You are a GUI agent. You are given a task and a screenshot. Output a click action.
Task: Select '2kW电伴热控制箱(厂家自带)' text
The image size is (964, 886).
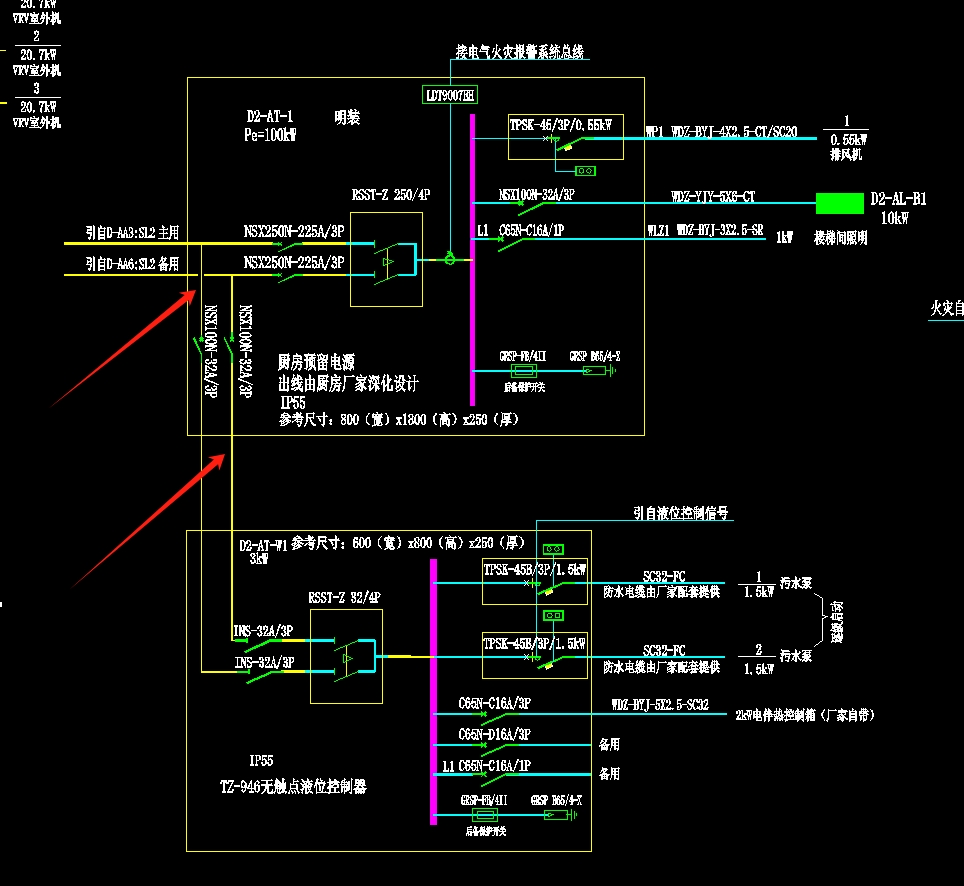(x=805, y=714)
